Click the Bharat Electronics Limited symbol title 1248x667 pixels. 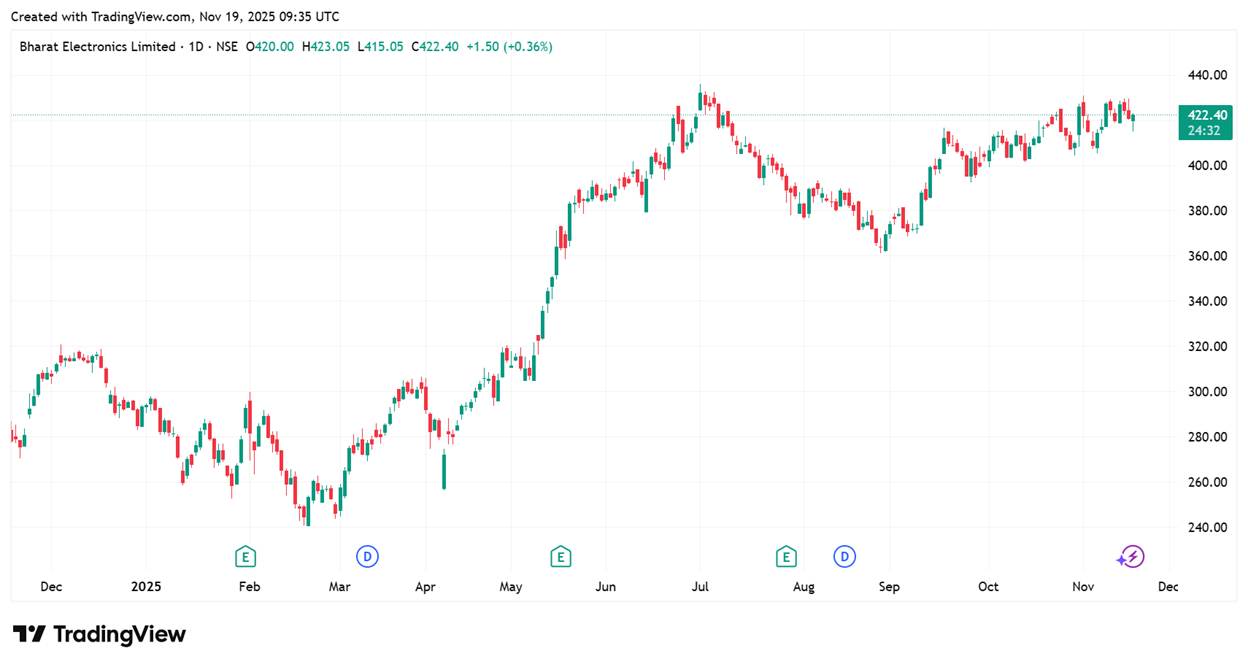point(97,47)
